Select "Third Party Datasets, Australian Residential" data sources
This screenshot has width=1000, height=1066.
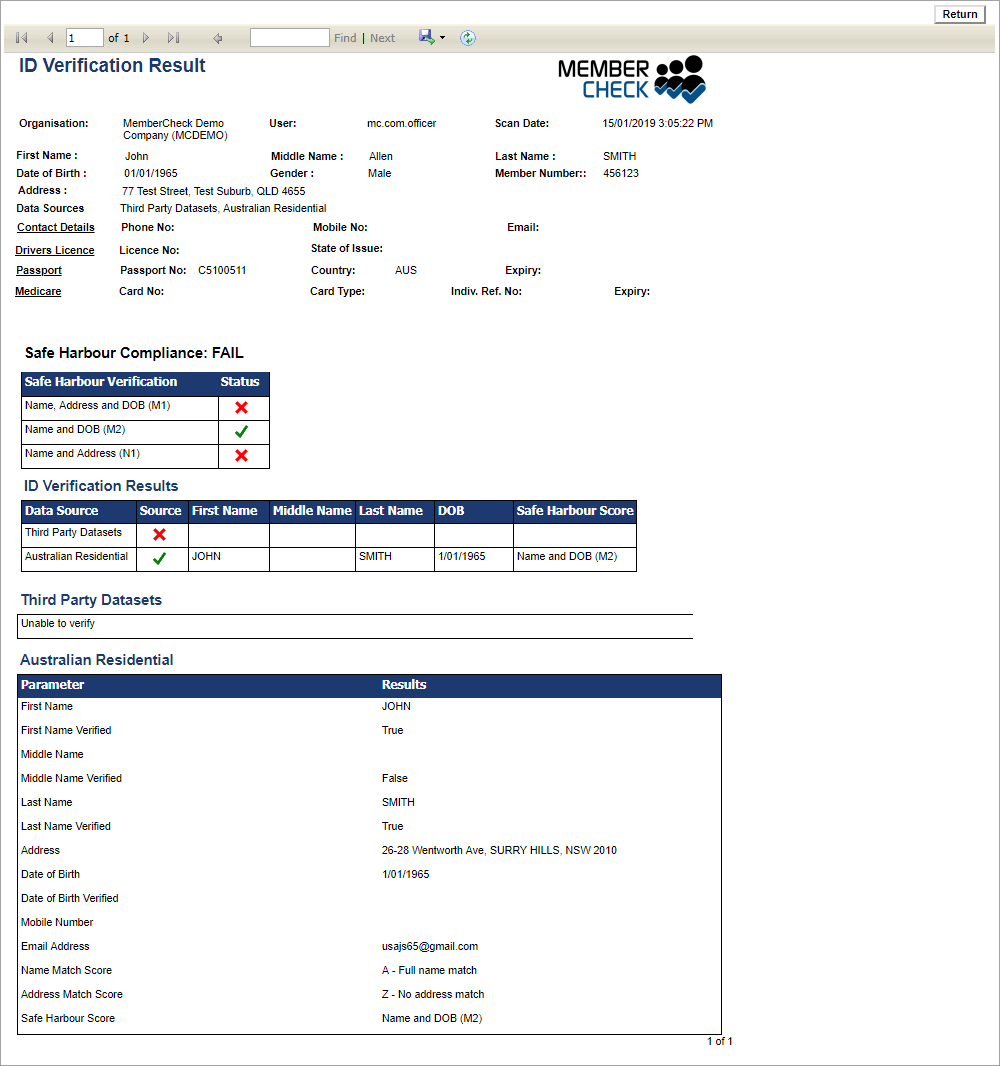(x=223, y=208)
